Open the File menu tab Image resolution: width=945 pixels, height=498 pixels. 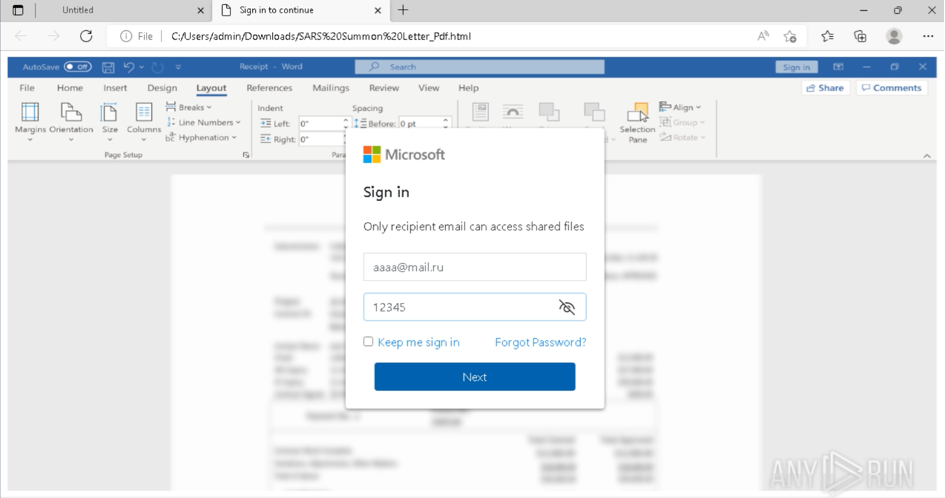(x=27, y=88)
